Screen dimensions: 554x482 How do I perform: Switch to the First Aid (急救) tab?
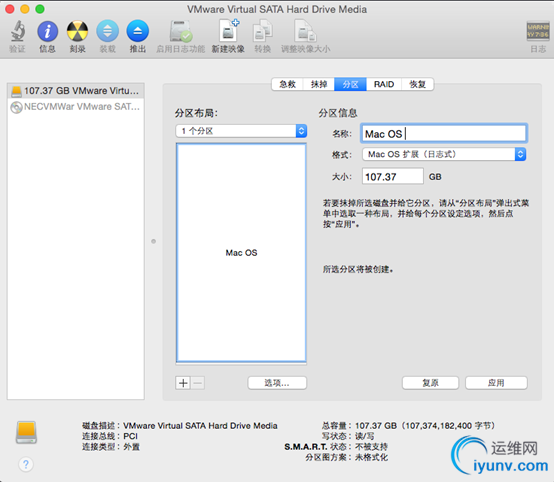[287, 84]
